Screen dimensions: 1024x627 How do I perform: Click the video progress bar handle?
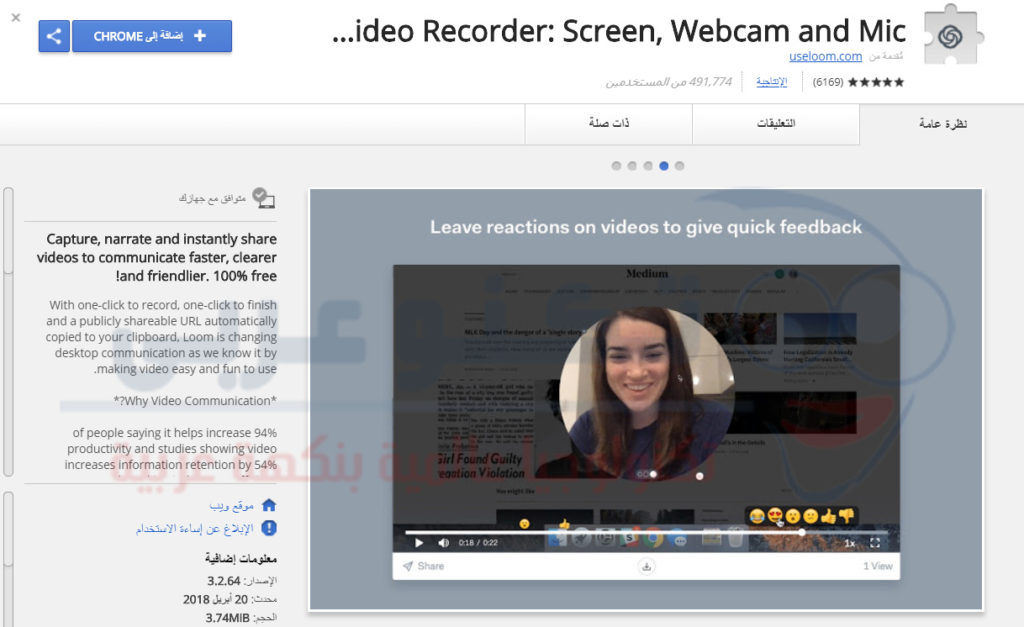801,532
